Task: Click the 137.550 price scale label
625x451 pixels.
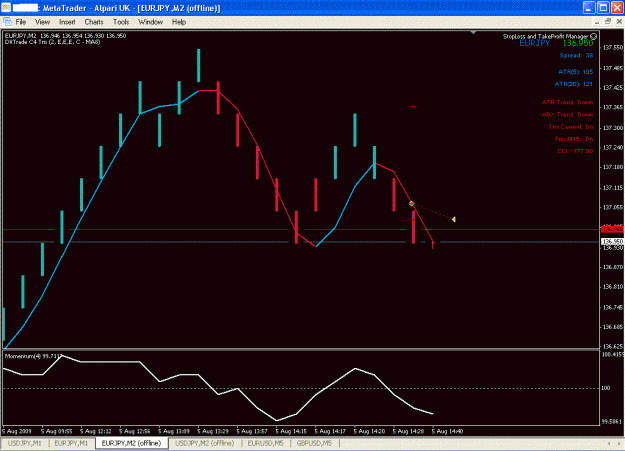Action: click(613, 47)
